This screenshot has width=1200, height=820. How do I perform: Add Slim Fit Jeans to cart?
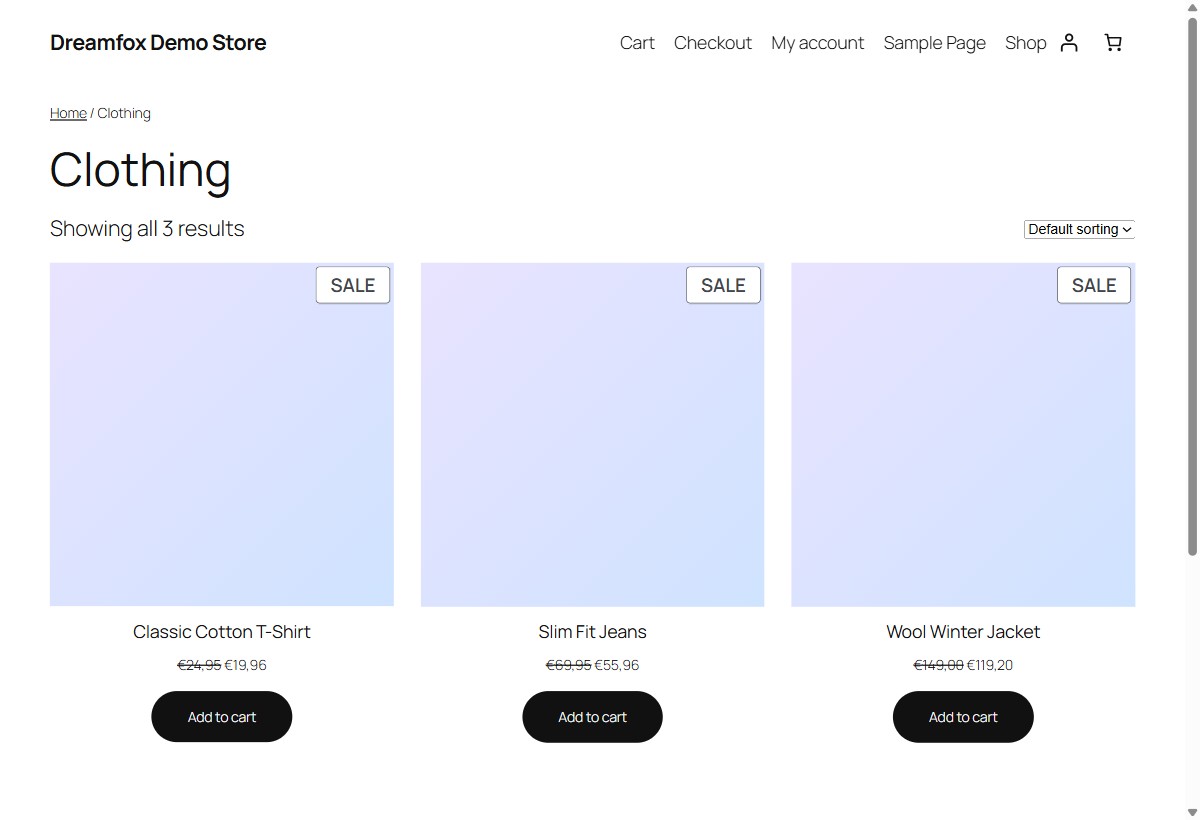click(592, 717)
